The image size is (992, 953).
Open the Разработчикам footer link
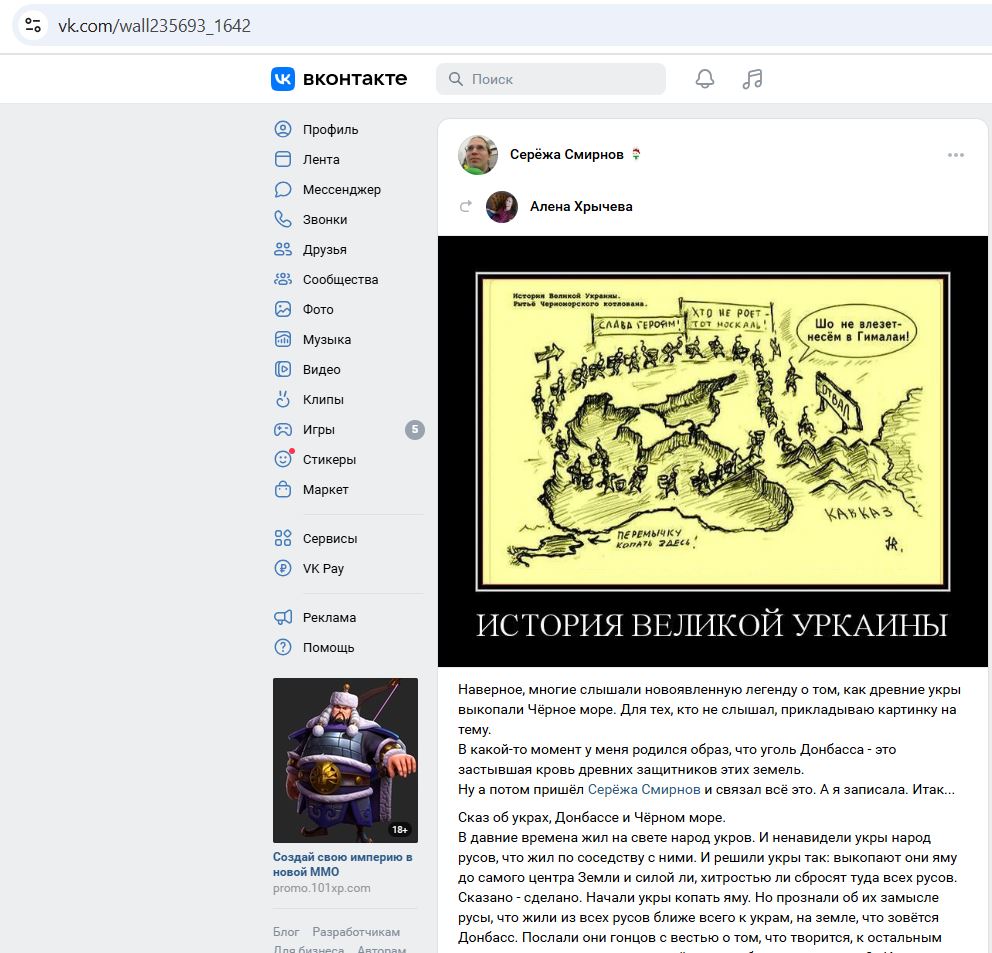[356, 932]
